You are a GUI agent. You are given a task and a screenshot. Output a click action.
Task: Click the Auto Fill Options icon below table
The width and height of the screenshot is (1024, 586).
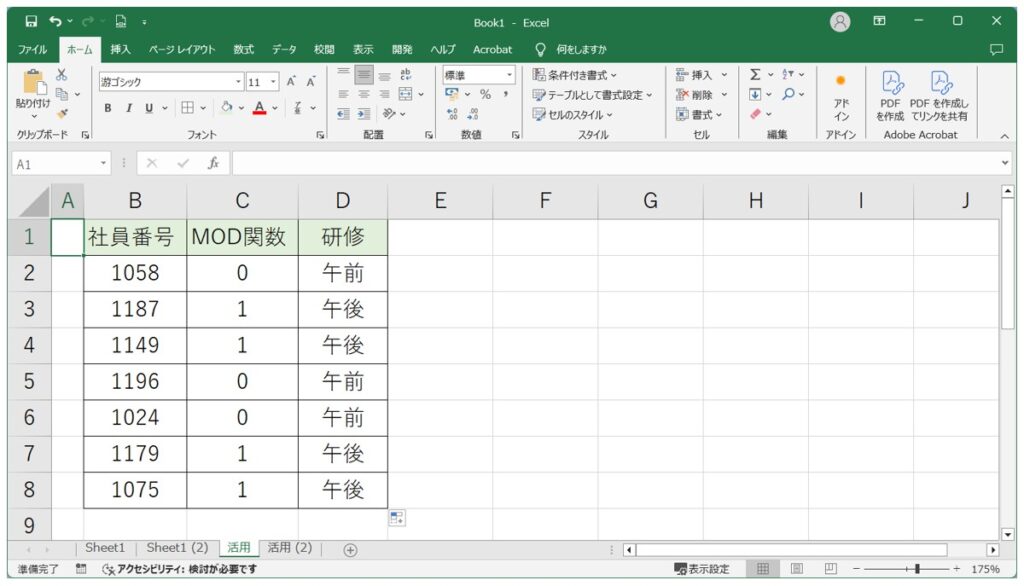(397, 518)
